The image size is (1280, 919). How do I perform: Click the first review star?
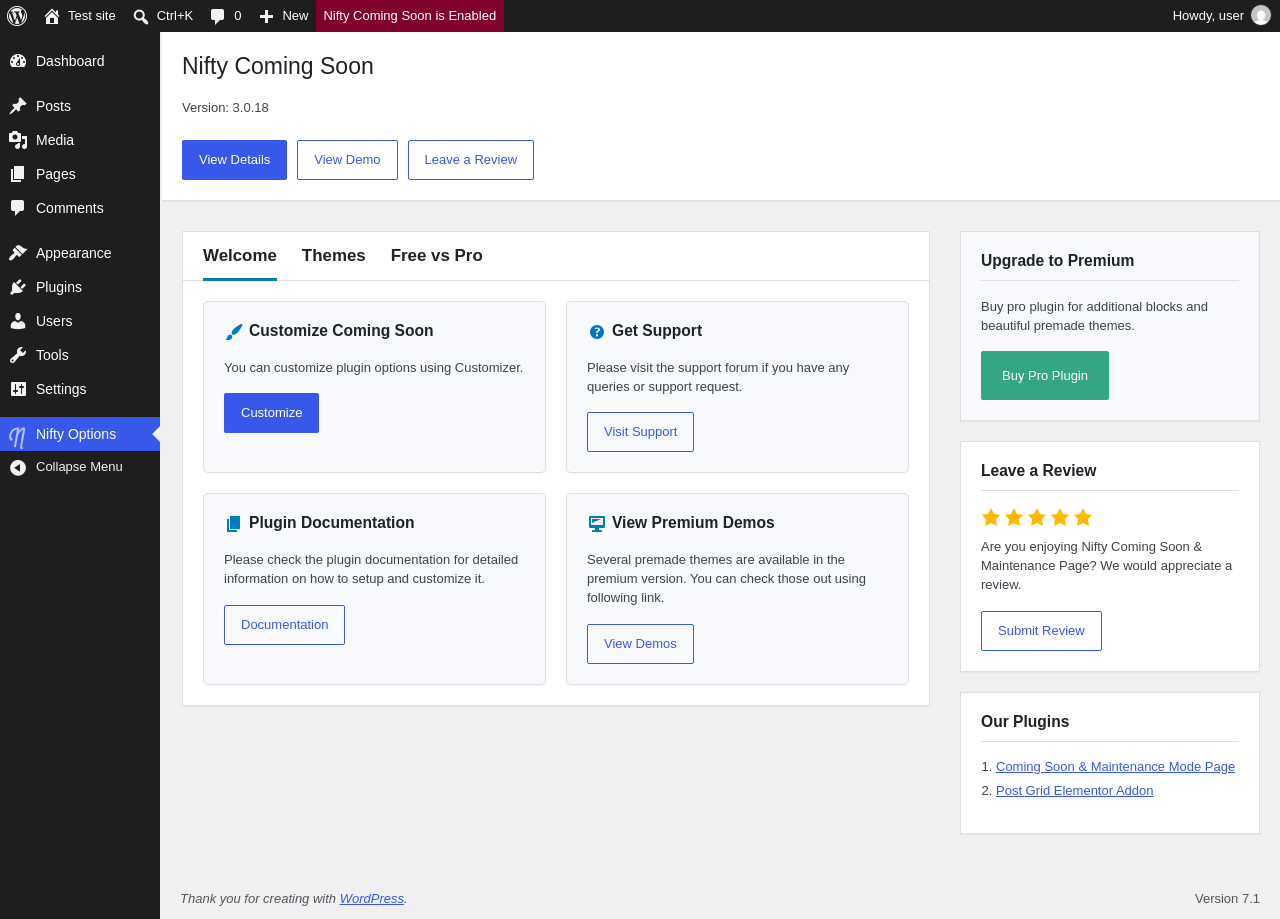(x=991, y=517)
